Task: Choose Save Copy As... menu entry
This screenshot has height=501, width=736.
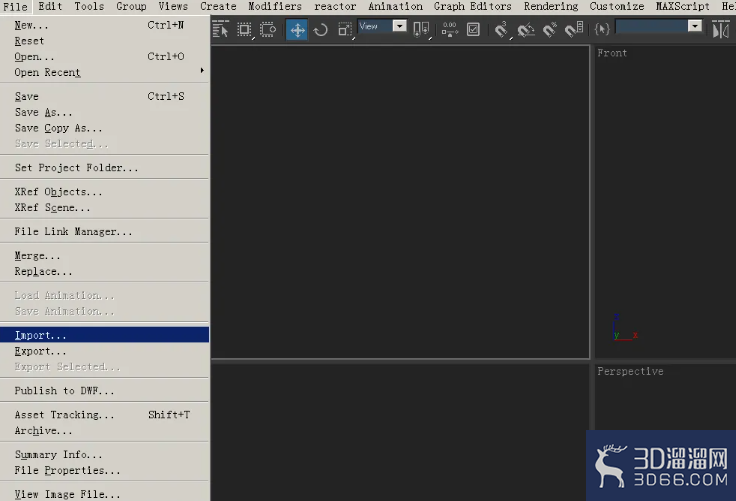Action: point(105,128)
